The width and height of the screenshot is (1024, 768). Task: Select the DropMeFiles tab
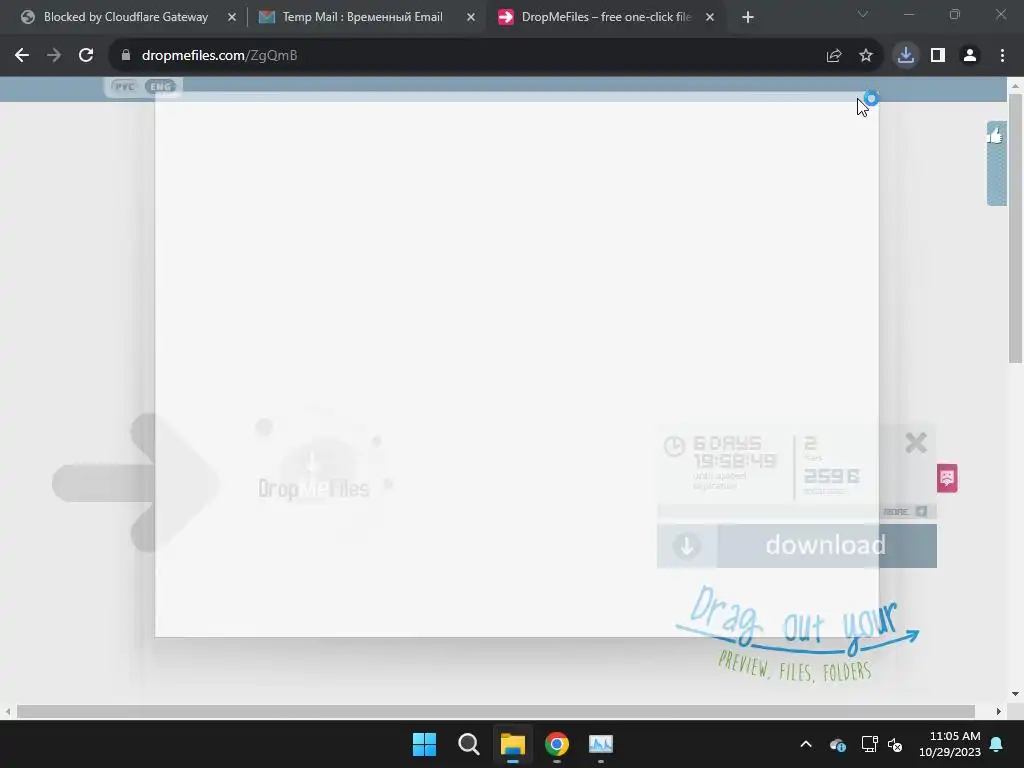point(605,17)
